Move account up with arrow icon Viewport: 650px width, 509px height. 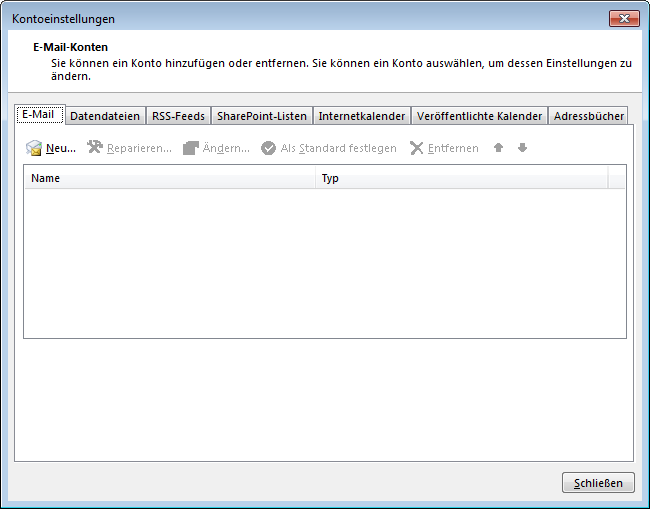[x=498, y=148]
